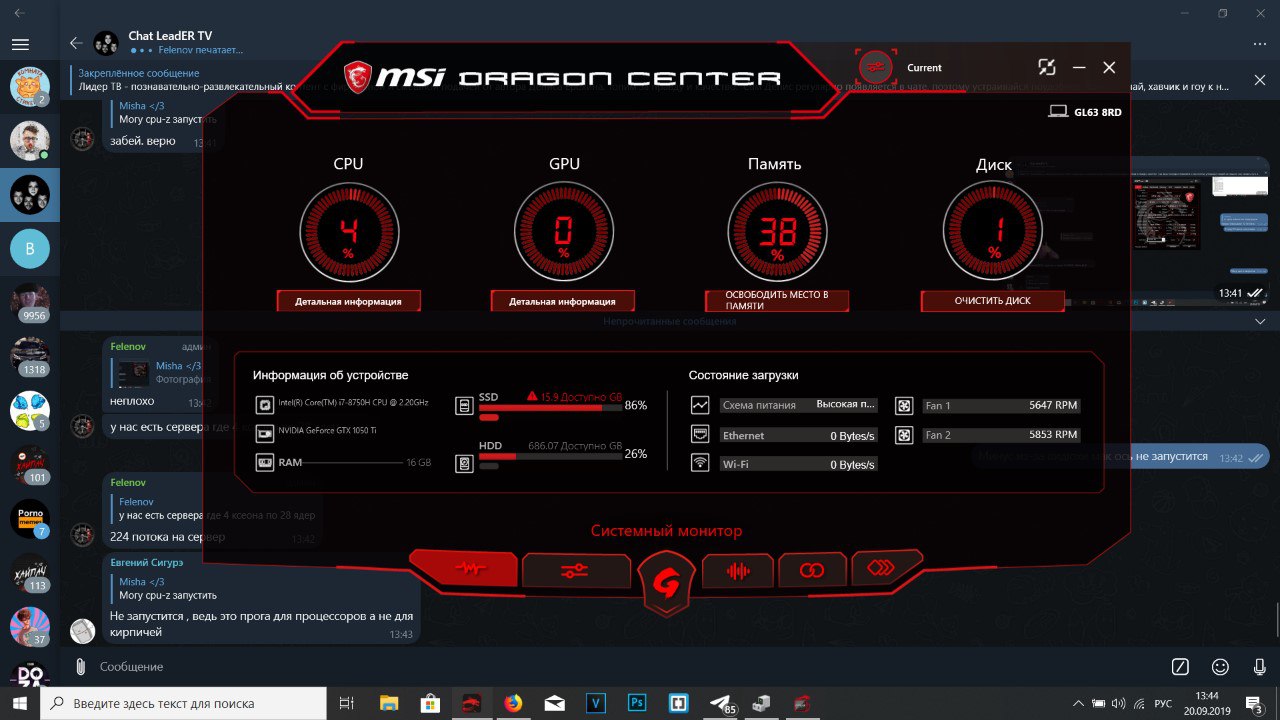1280x720 pixels.
Task: Open the voice/audio waveform tab
Action: point(738,570)
